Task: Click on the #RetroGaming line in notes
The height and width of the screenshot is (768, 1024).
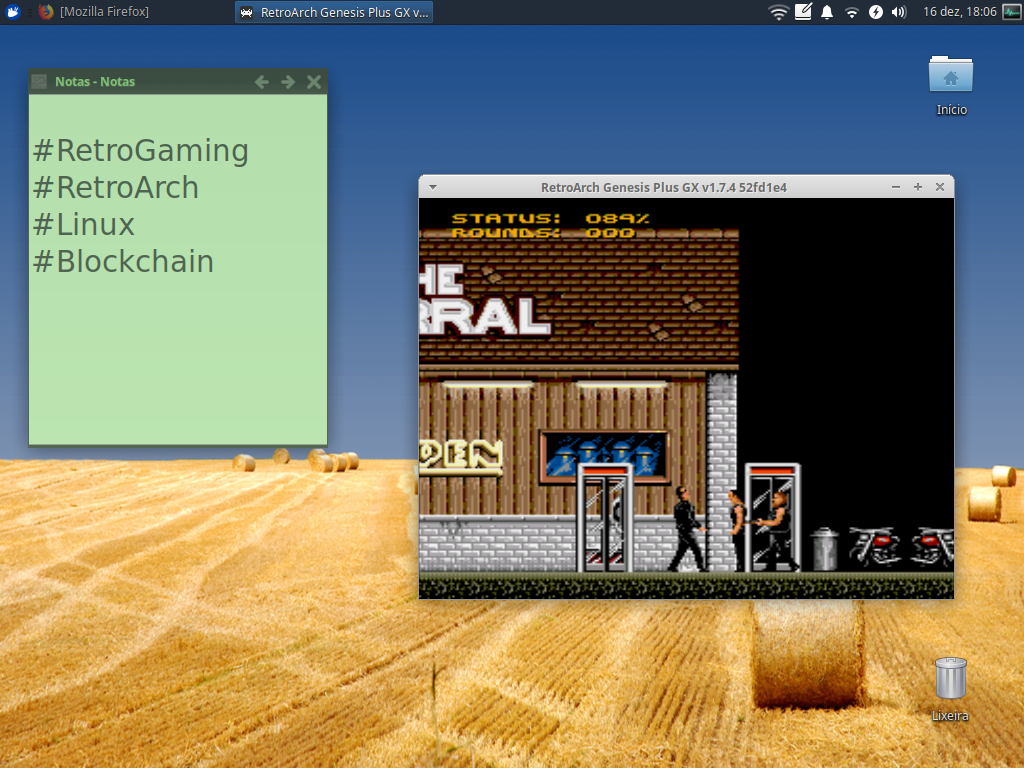Action: point(140,150)
